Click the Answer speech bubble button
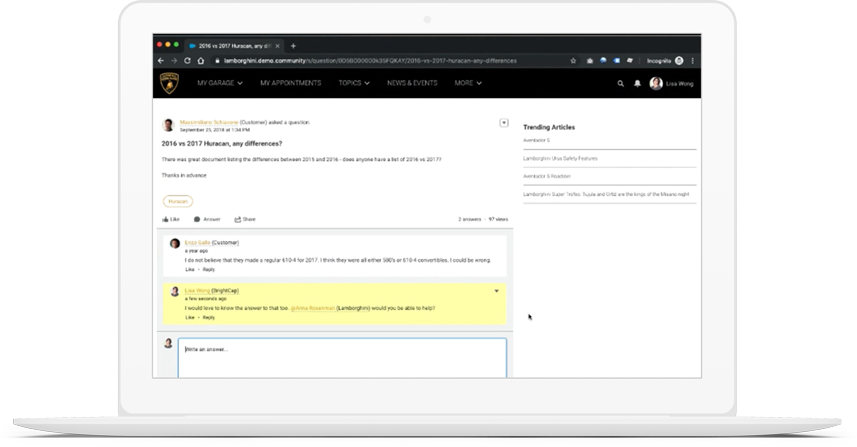This screenshot has height=447, width=857. pos(207,219)
